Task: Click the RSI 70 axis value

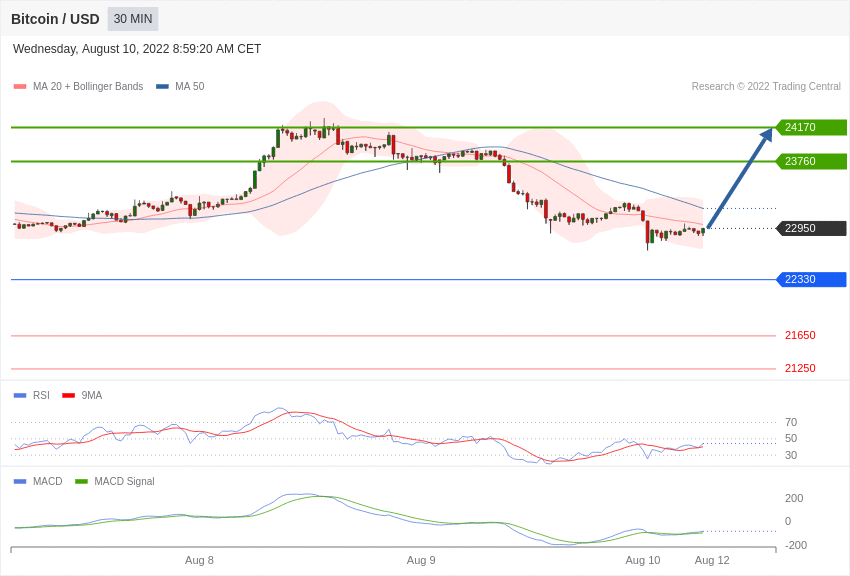Action: [x=791, y=422]
